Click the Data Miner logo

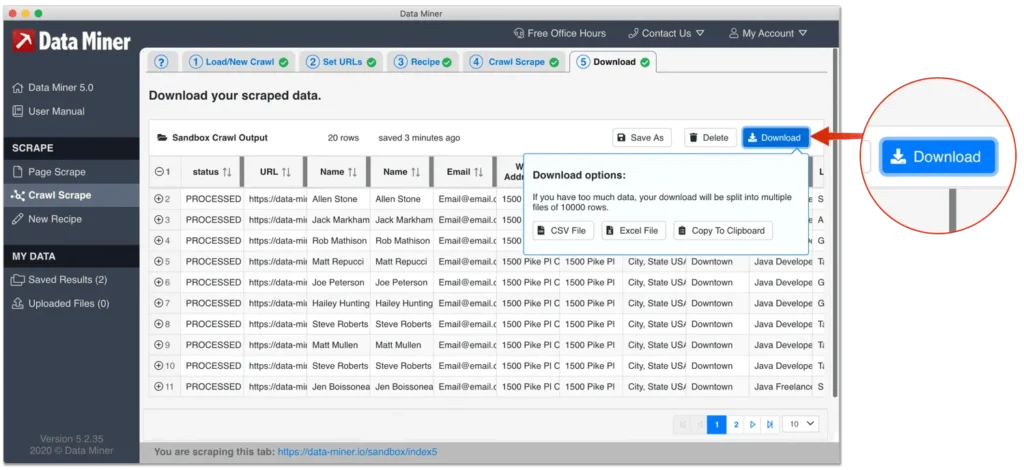[x=71, y=41]
